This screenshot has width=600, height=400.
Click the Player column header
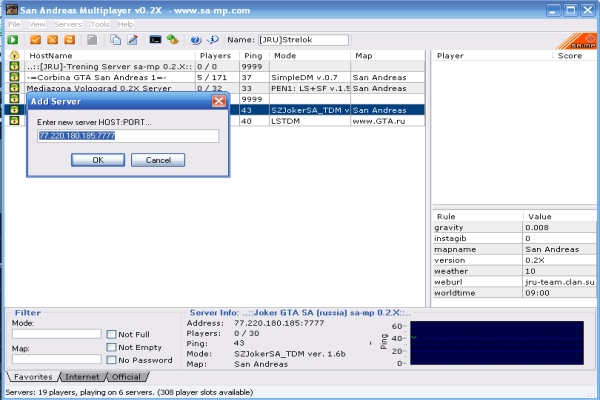coord(492,56)
